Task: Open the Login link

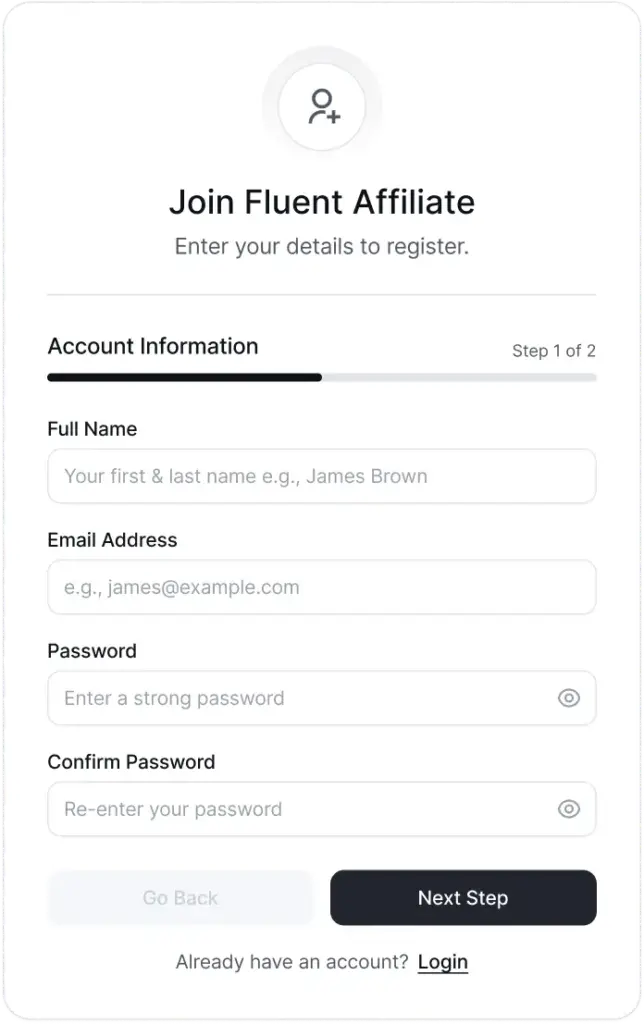Action: coord(442,961)
